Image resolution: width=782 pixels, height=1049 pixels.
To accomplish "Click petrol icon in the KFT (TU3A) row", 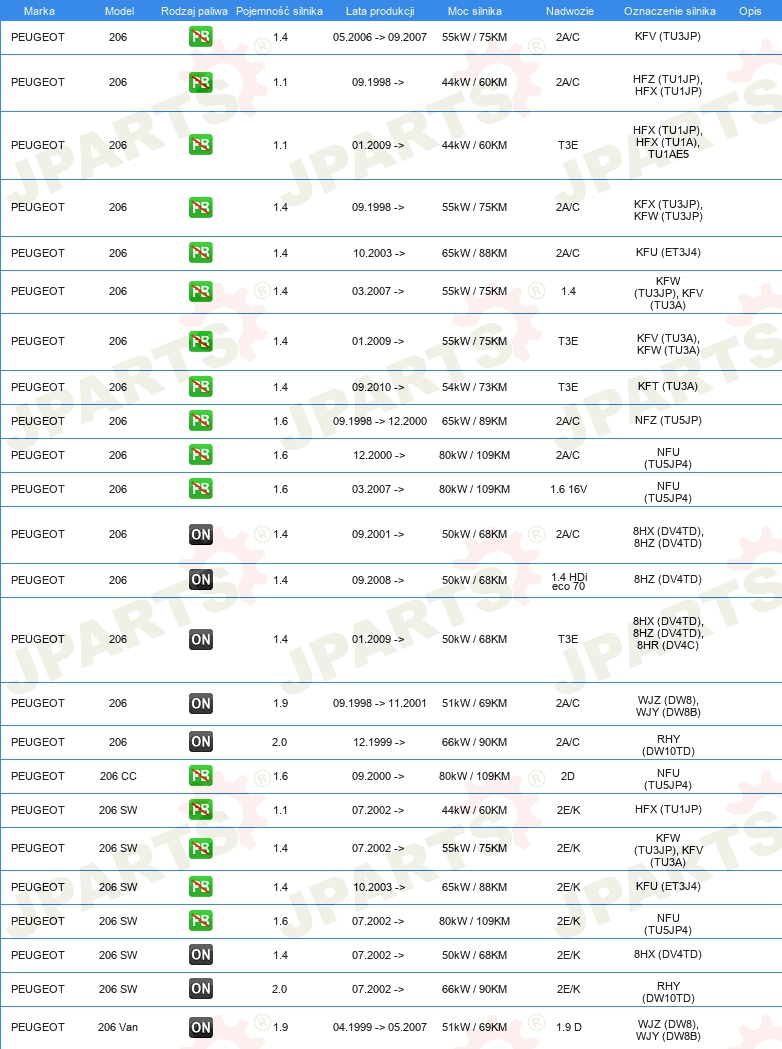I will [201, 387].
